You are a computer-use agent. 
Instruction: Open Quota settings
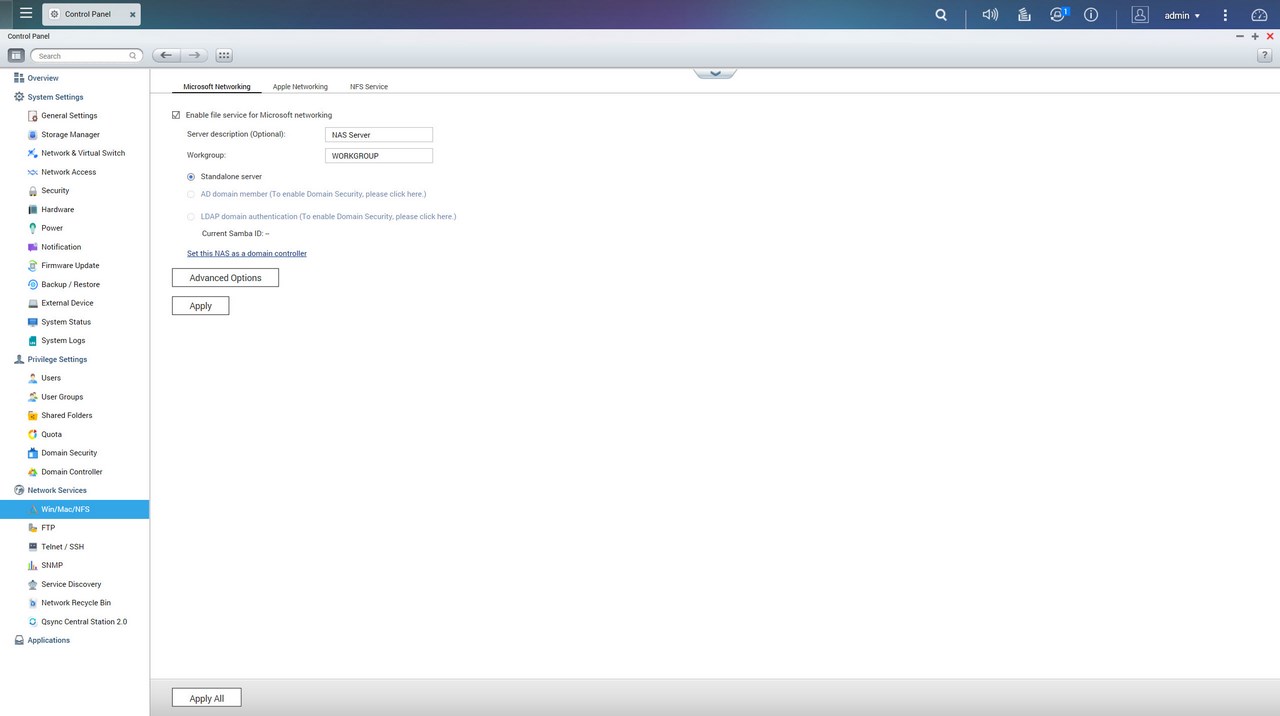[51, 434]
